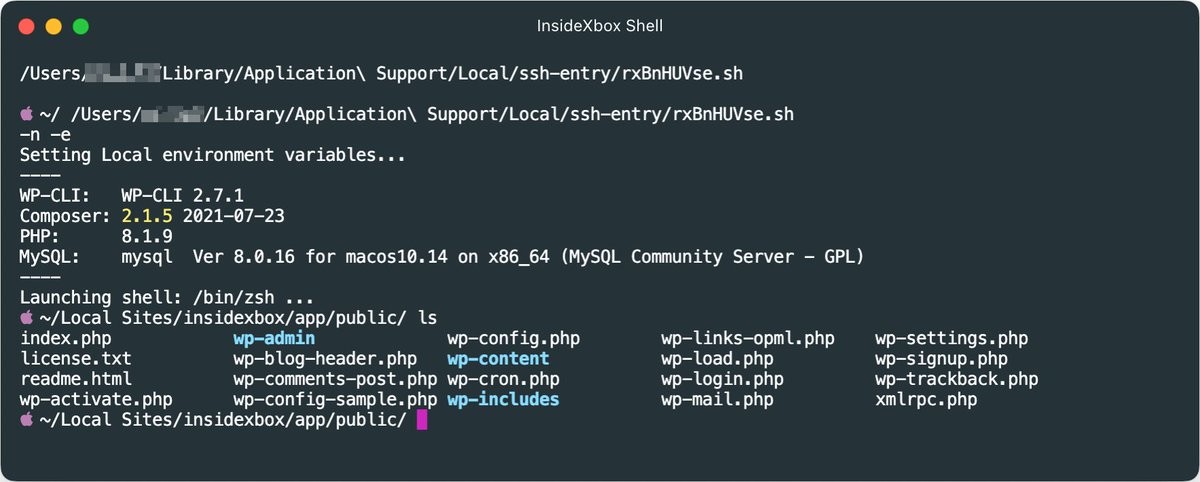The image size is (1200, 482).
Task: Click the yellow Composer version 2.1.5 text
Action: pyautogui.click(x=147, y=216)
